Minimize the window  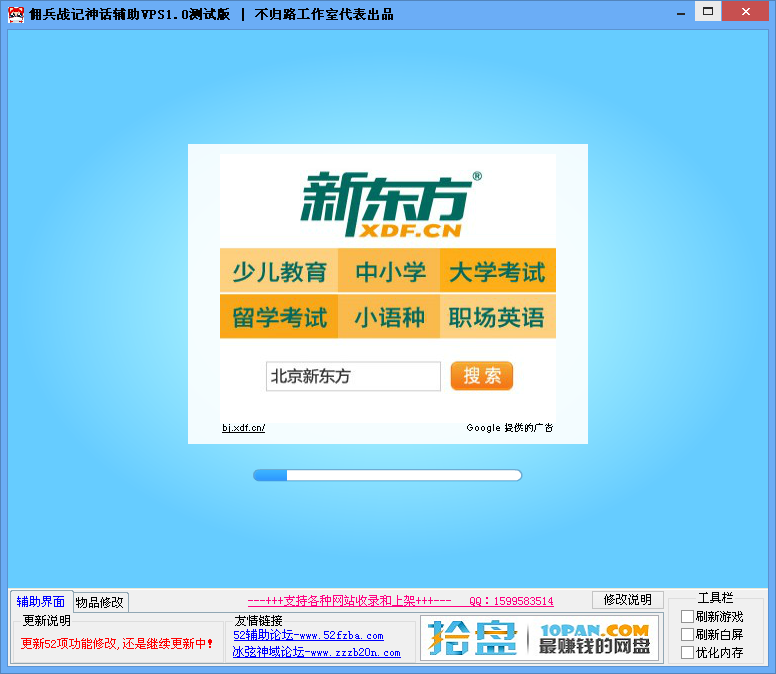pyautogui.click(x=681, y=12)
